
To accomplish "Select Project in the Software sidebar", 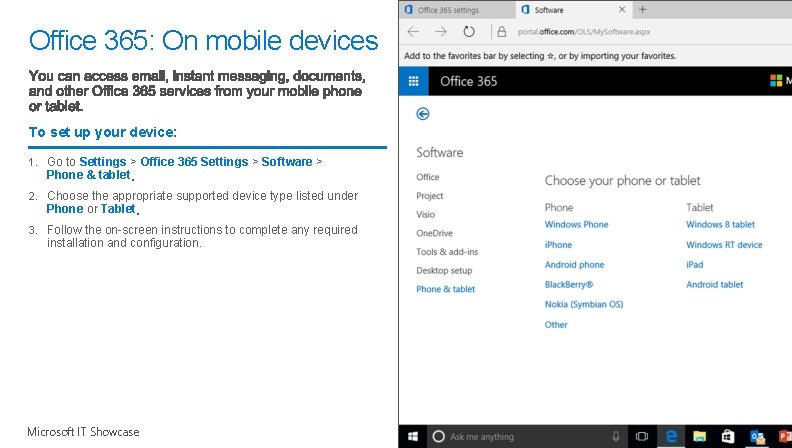I will pyautogui.click(x=430, y=196).
